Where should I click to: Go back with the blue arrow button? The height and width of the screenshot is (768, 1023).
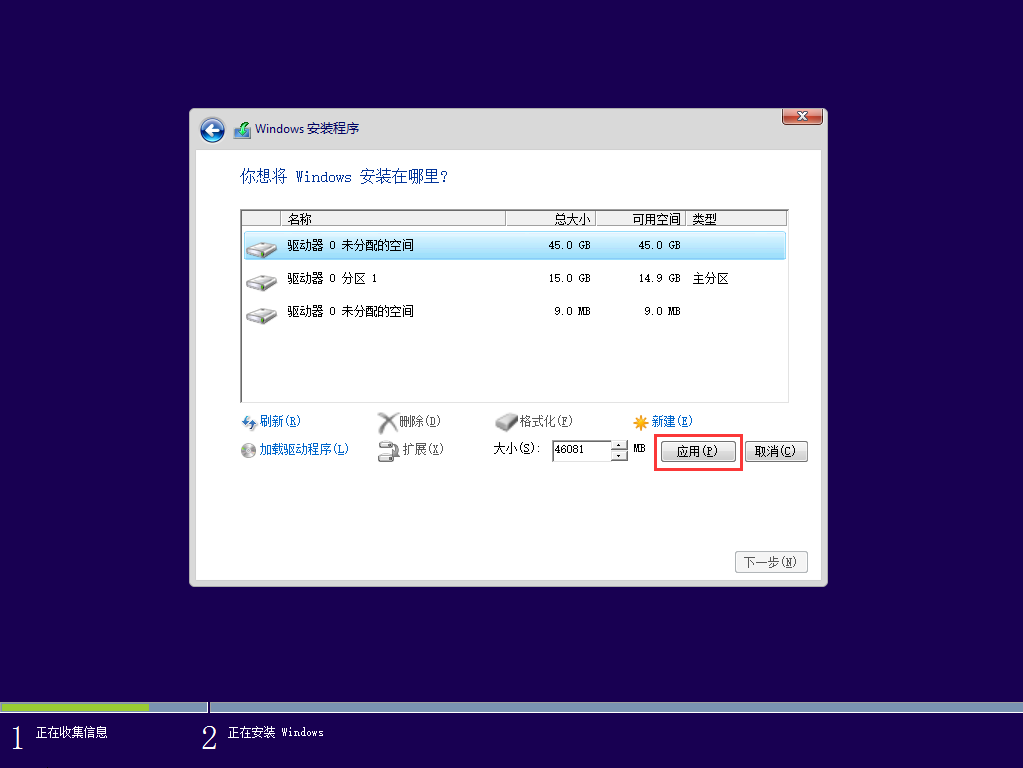point(212,130)
